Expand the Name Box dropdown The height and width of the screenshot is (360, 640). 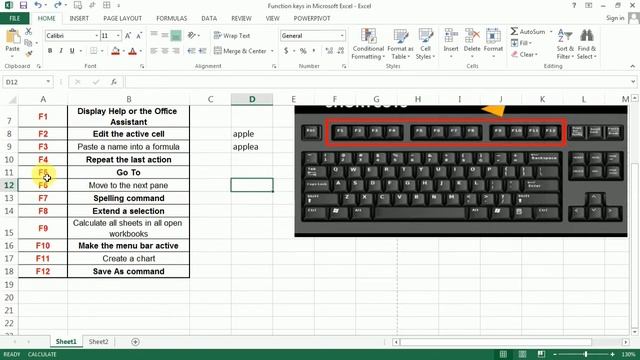(48, 82)
